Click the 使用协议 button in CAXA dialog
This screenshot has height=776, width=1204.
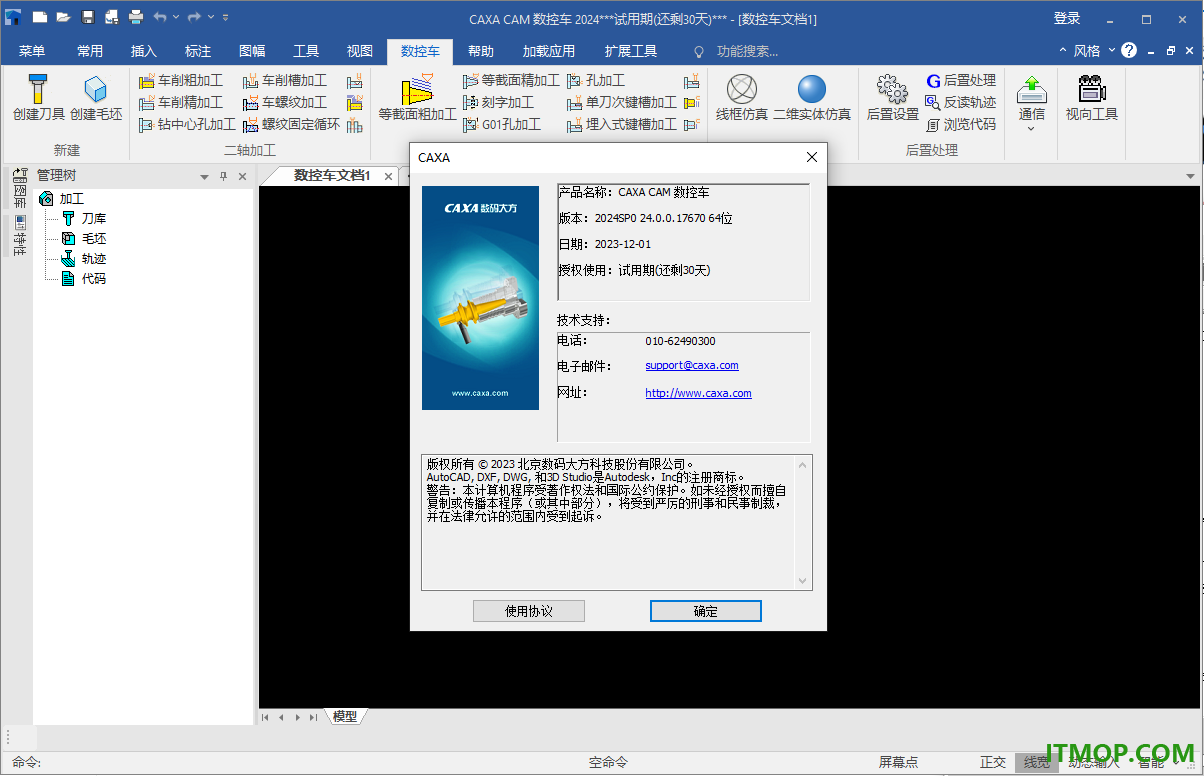(529, 611)
